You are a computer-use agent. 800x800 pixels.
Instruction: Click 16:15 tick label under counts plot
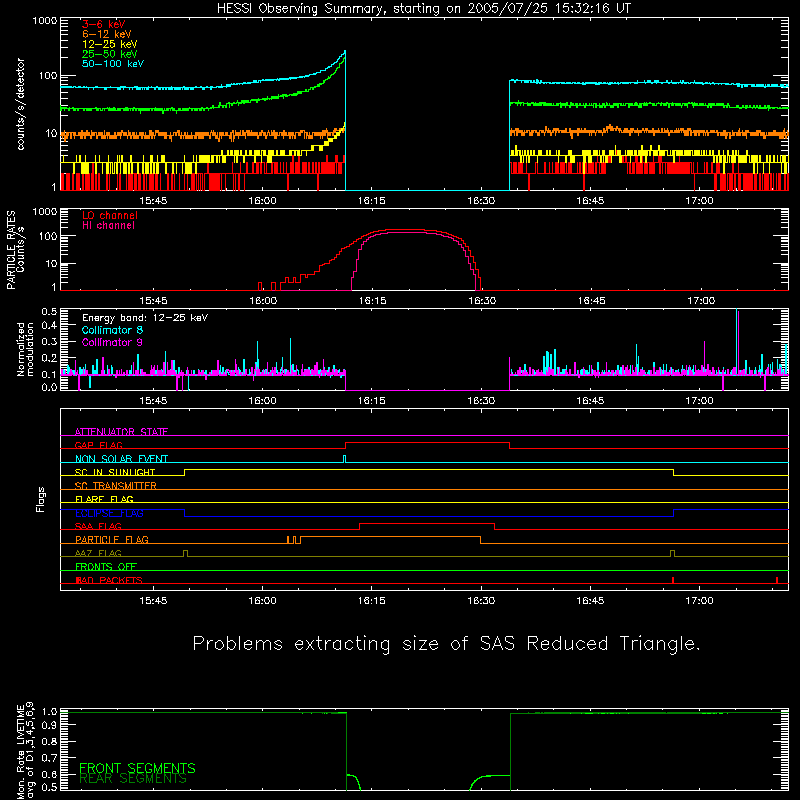click(371, 201)
